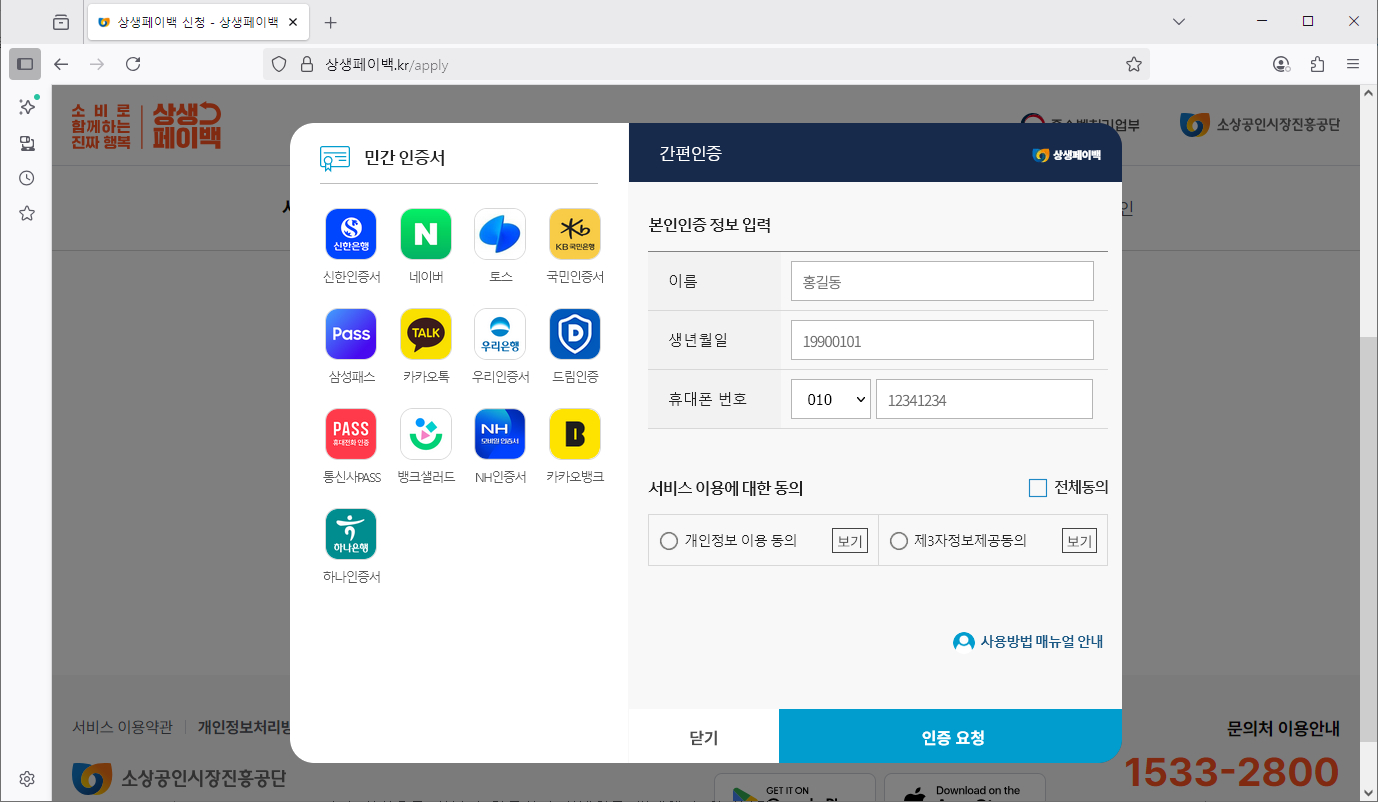Screen dimensions: 1378x802
Task: Choose the 통신사PASS icon
Action: (x=351, y=434)
